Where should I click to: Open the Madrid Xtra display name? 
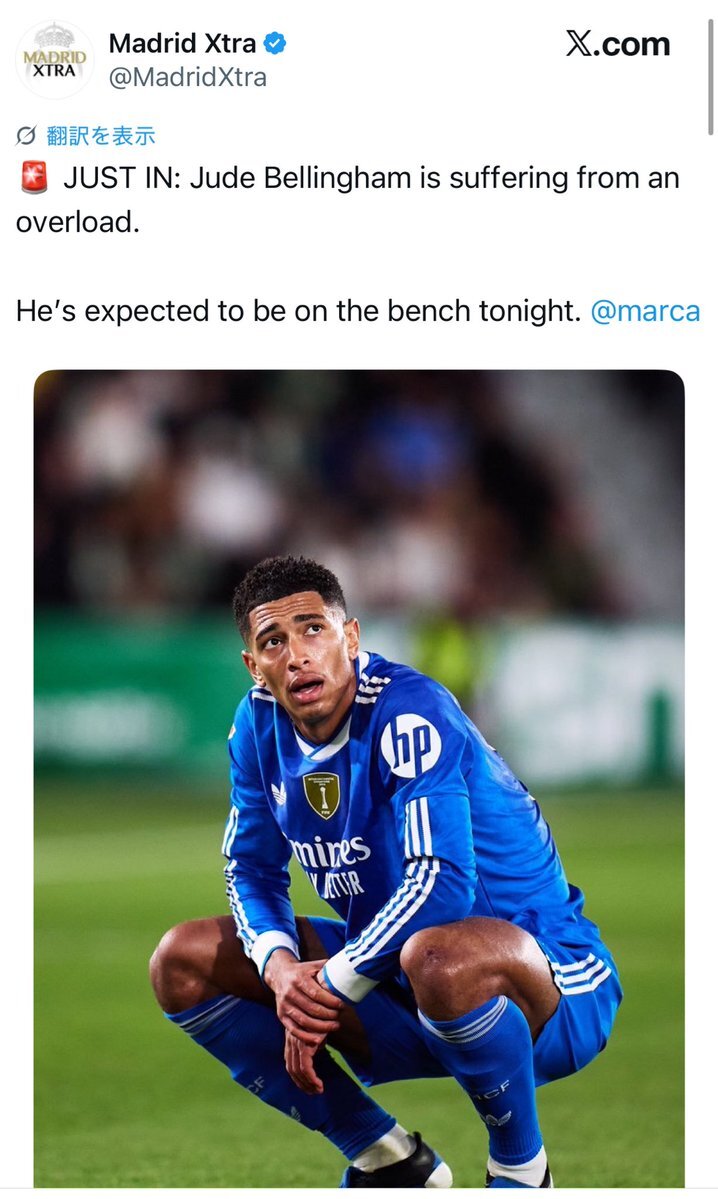point(182,44)
